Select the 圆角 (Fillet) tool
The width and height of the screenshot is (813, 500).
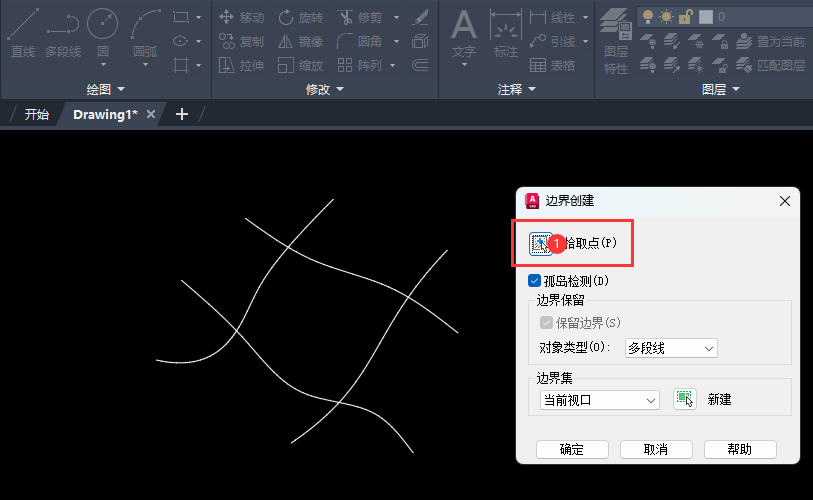tap(360, 41)
